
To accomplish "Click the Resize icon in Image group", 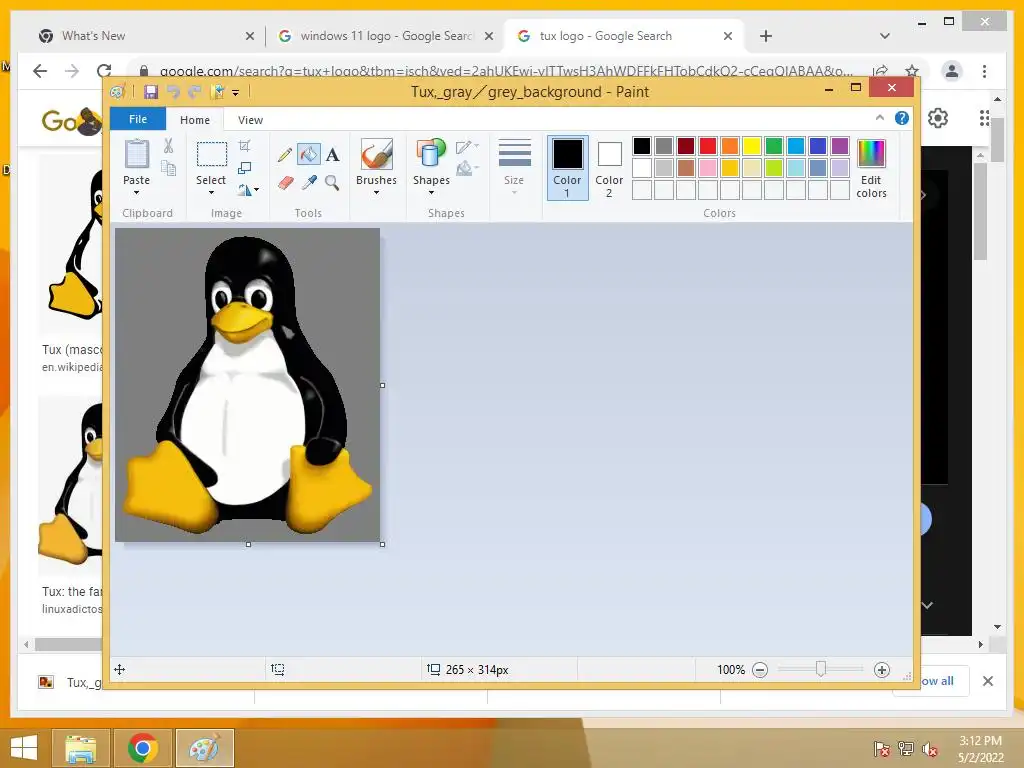I will pyautogui.click(x=244, y=168).
